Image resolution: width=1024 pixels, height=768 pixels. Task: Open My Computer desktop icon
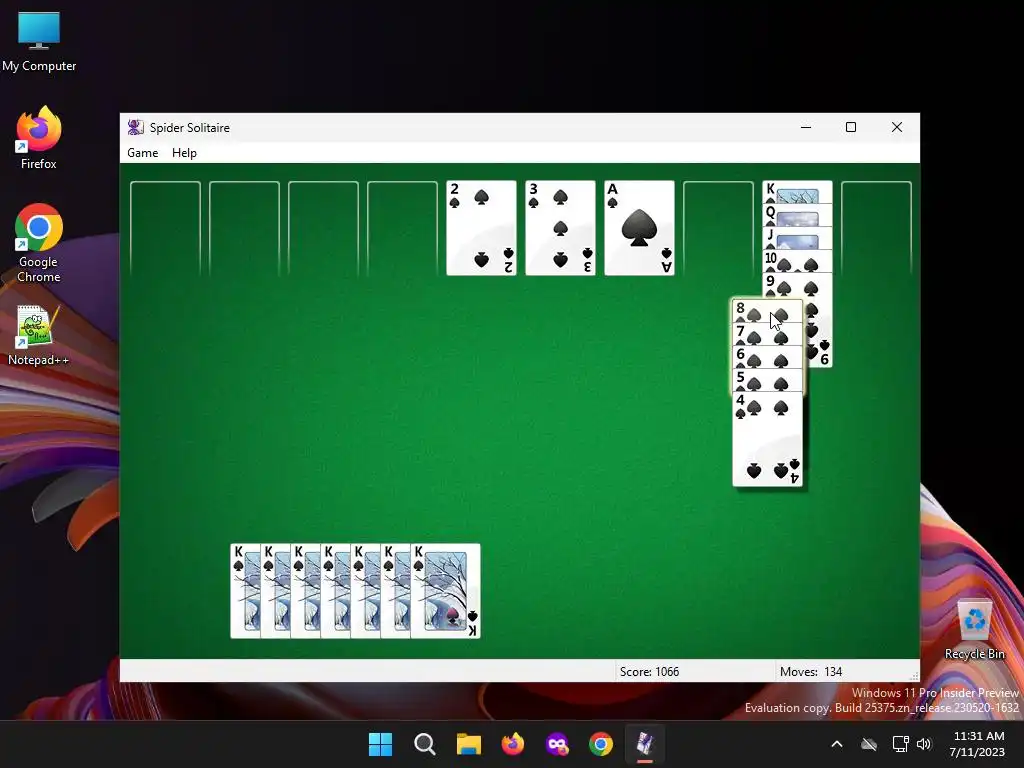(x=39, y=42)
